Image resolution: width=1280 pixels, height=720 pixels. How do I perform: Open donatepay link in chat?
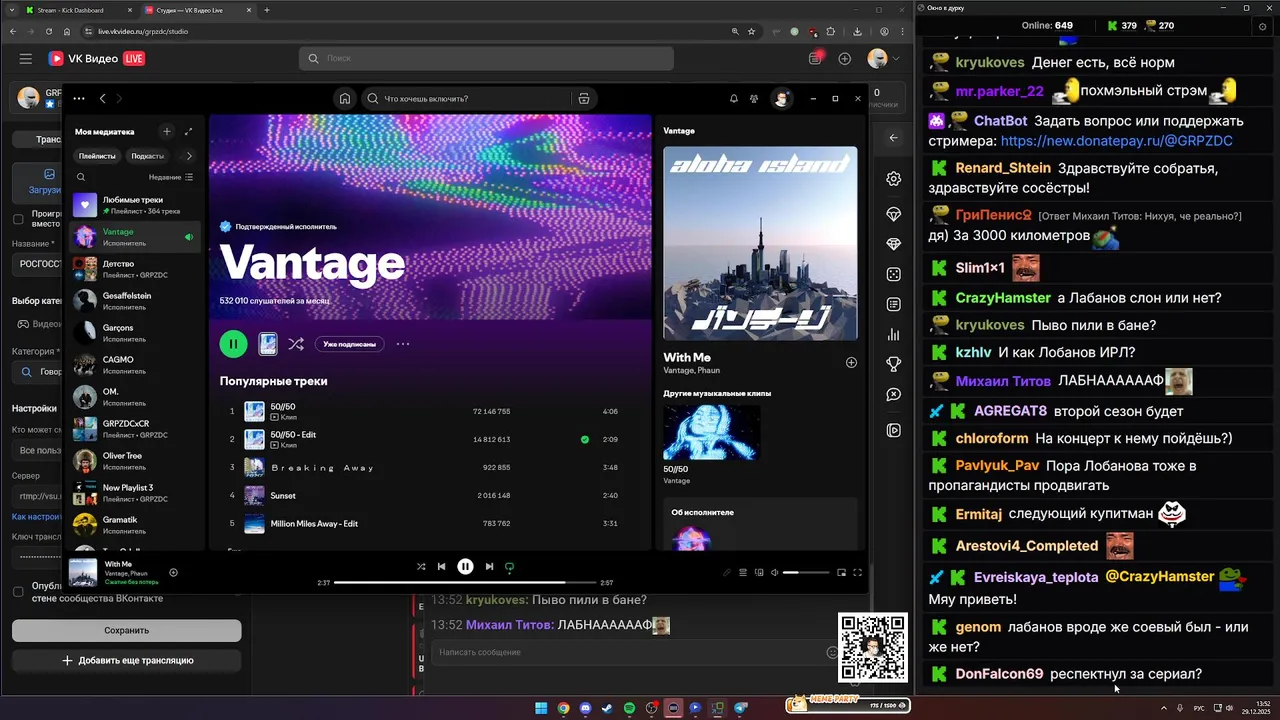pos(1116,141)
